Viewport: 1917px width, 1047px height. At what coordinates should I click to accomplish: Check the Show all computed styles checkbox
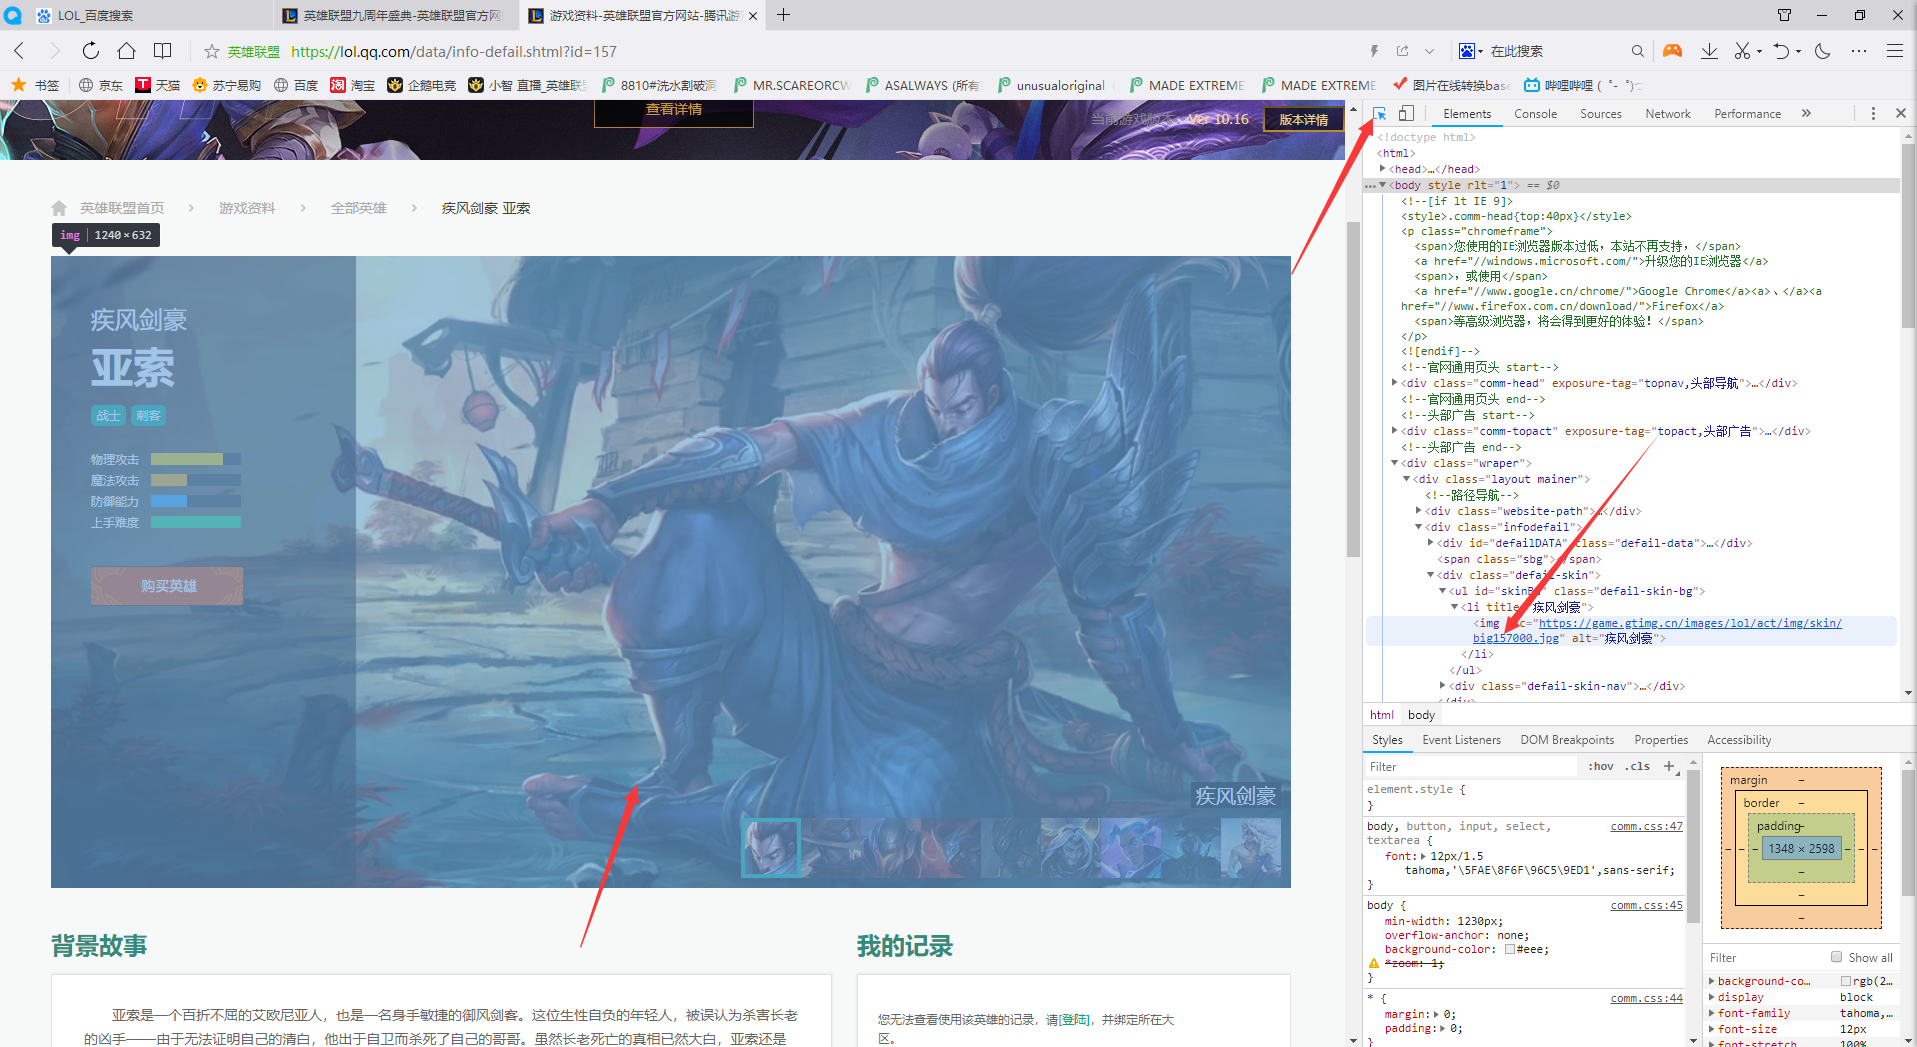tap(1836, 957)
